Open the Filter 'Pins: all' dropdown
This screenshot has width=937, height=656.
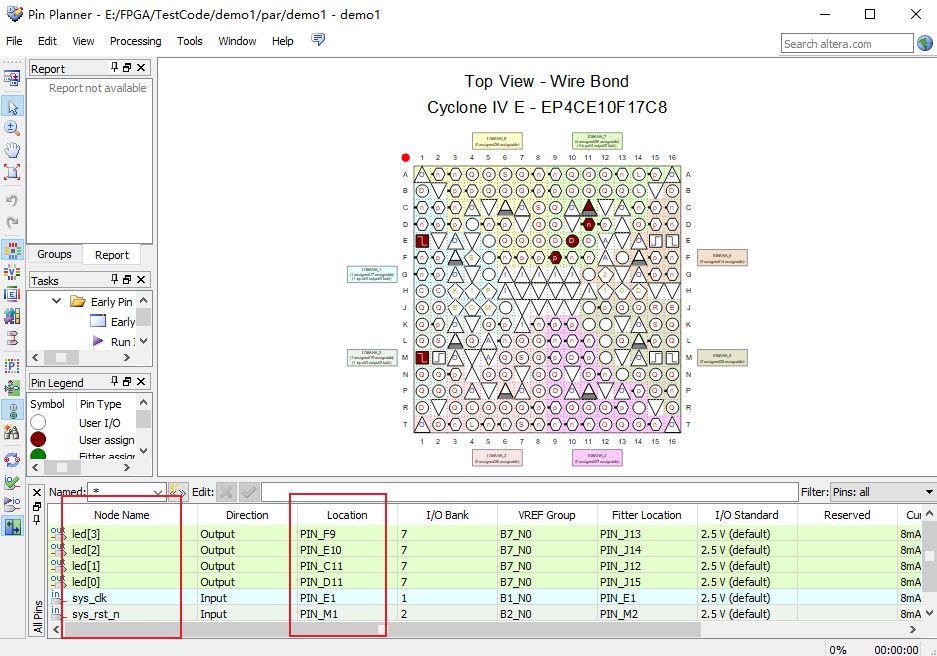pyautogui.click(x=929, y=492)
